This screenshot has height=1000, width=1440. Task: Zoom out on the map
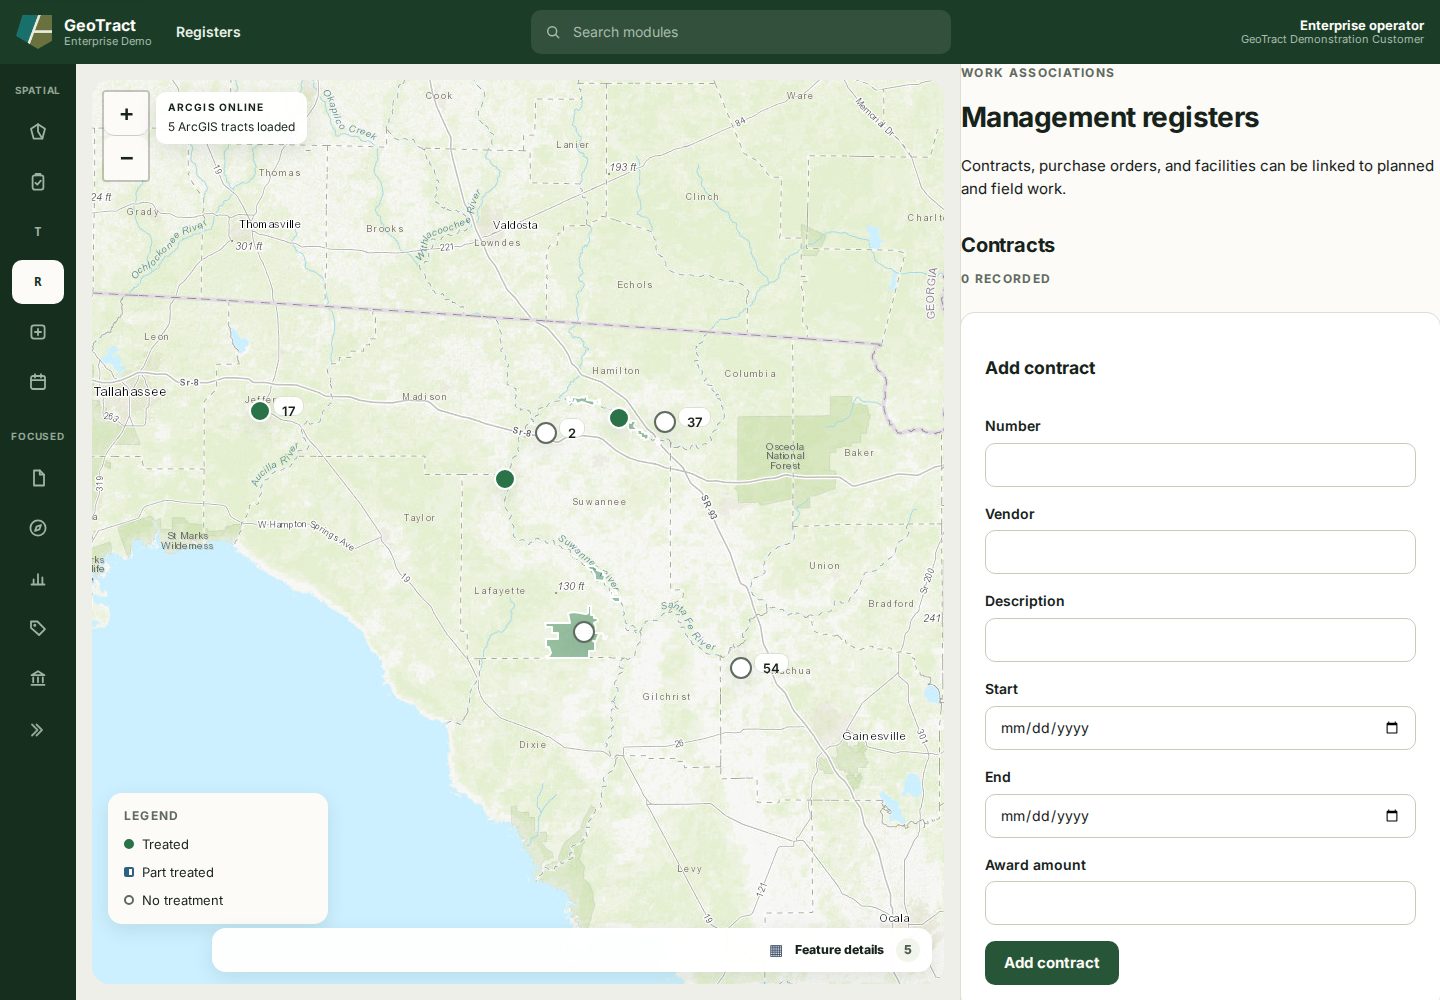point(126,158)
